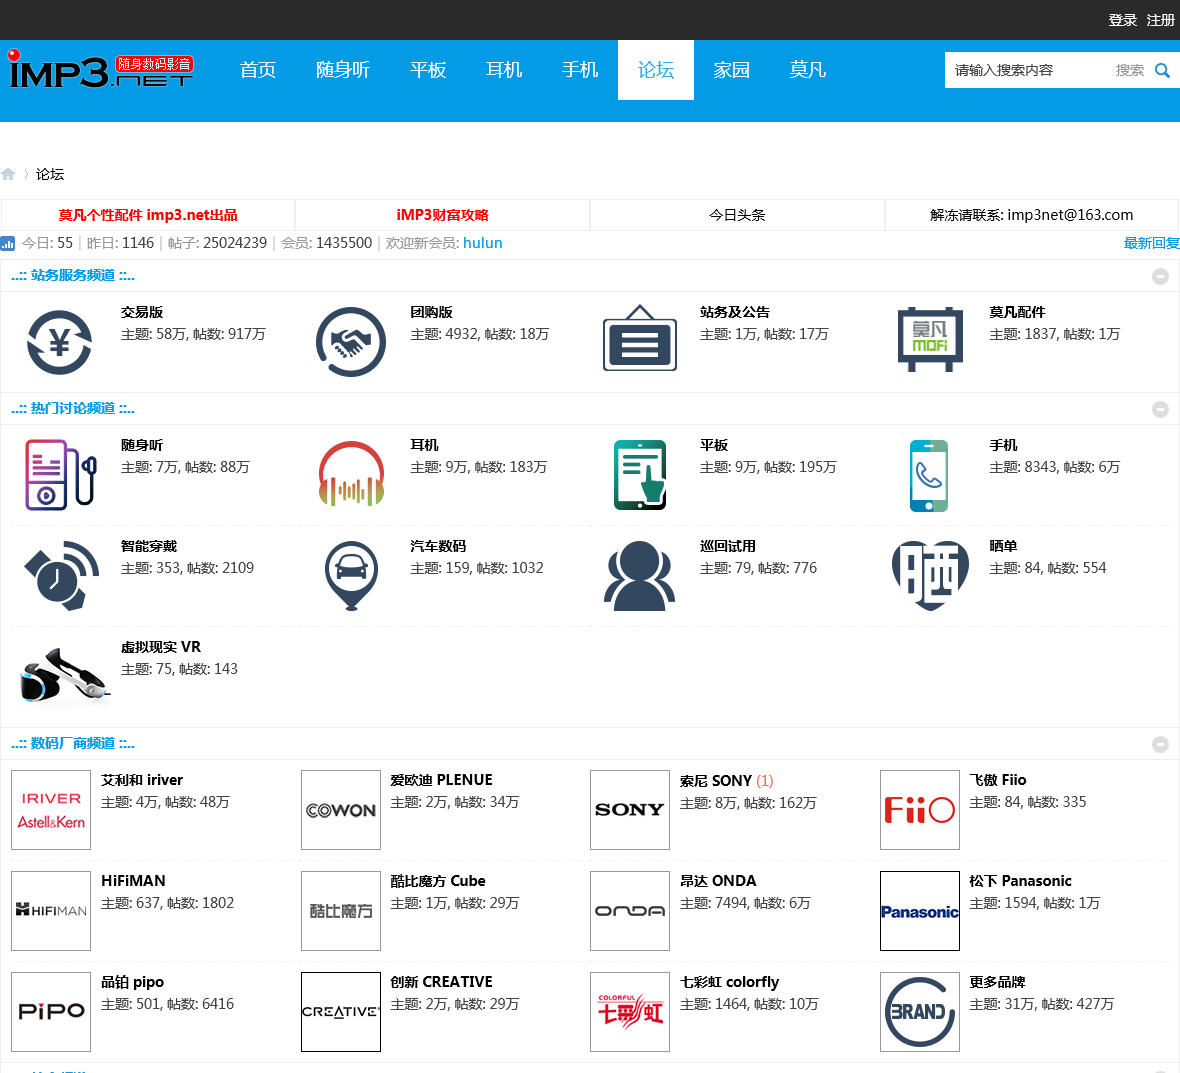
Task: Click the 最新回复 link
Action: (1151, 243)
